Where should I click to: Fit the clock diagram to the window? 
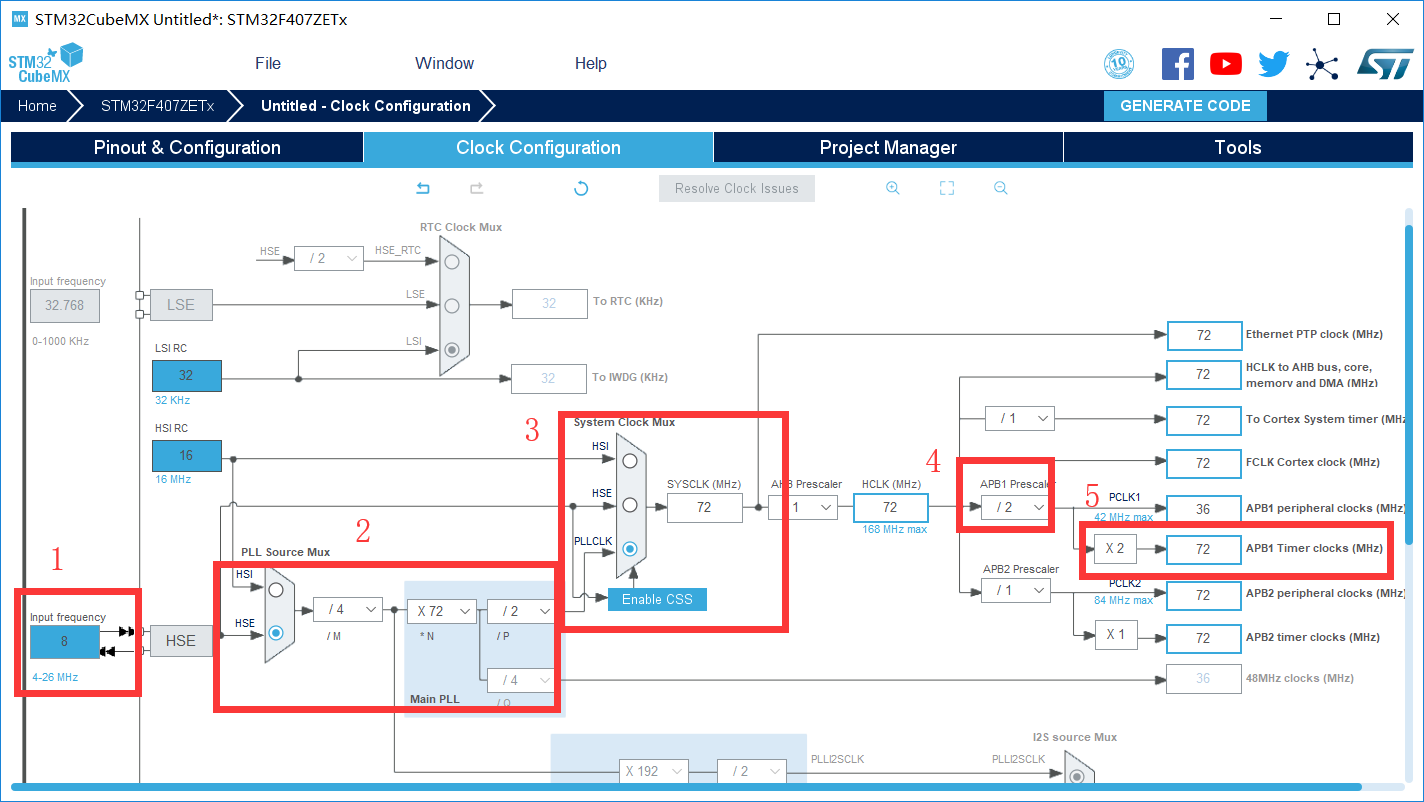coord(947,188)
